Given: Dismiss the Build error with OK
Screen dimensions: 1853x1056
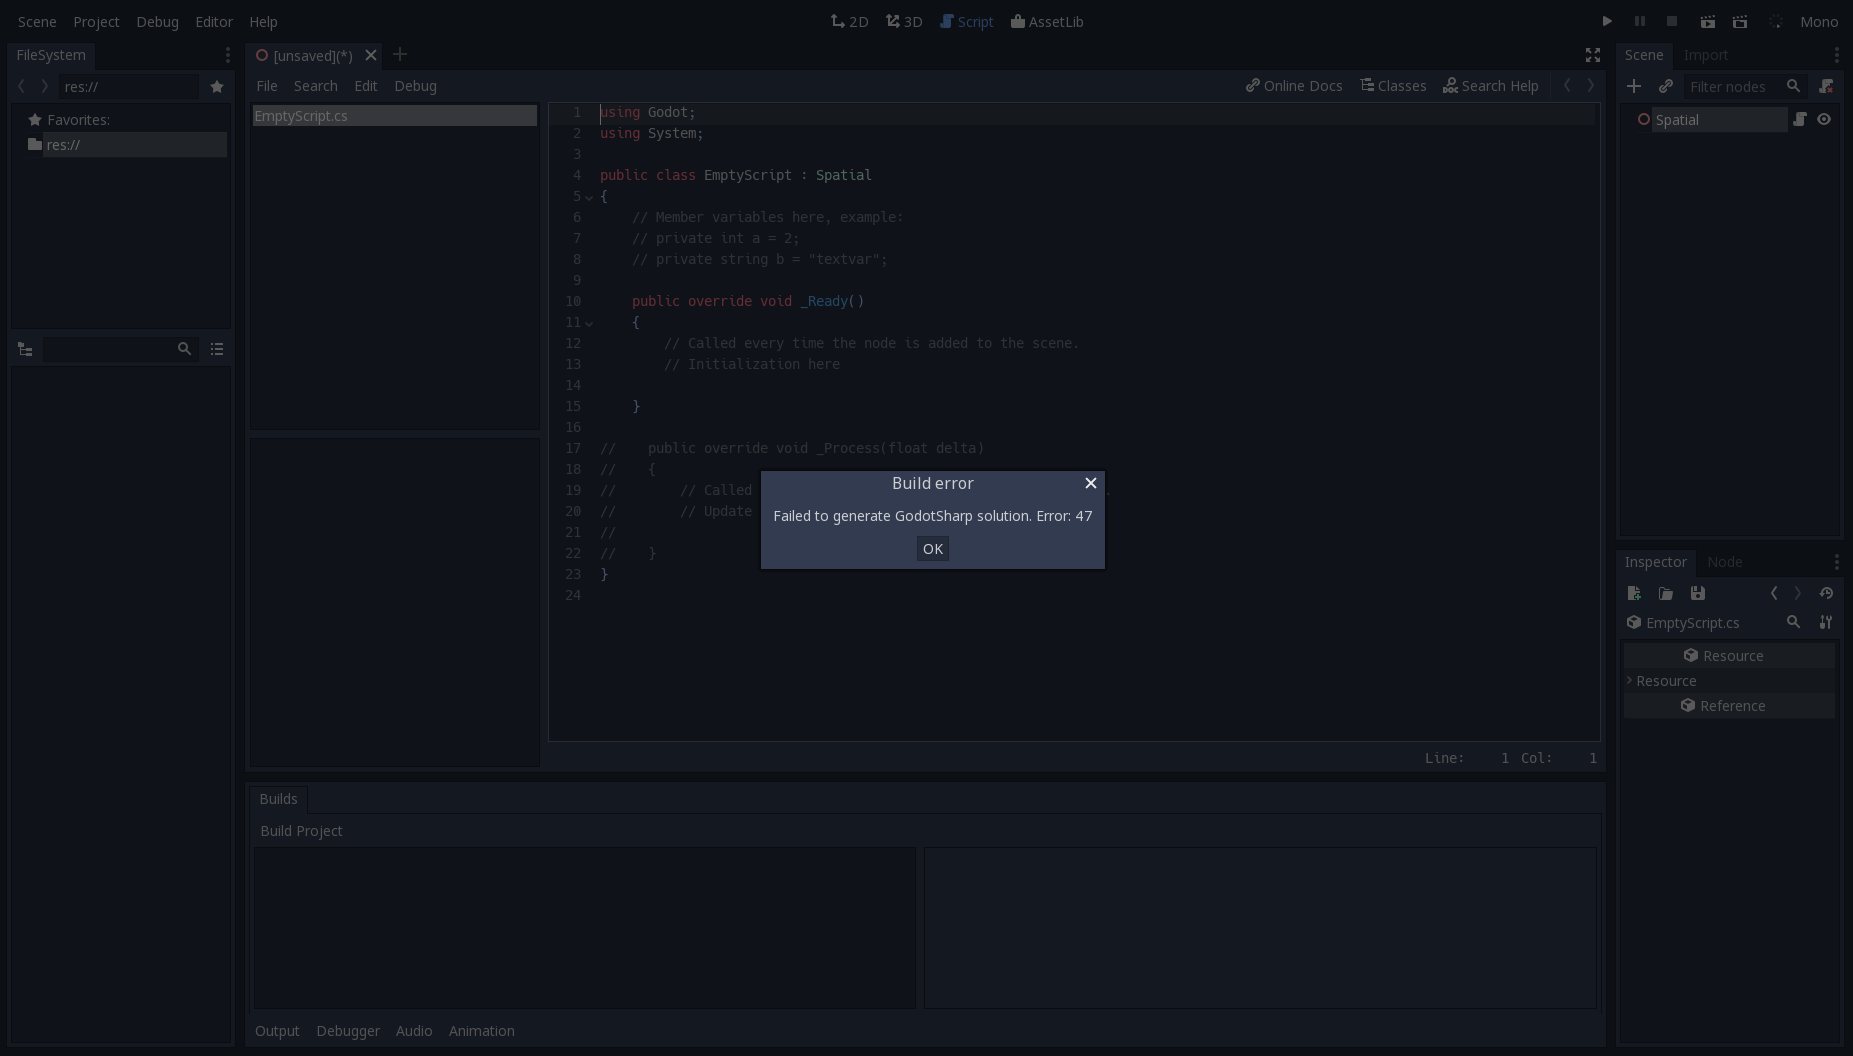Looking at the screenshot, I should pos(932,549).
